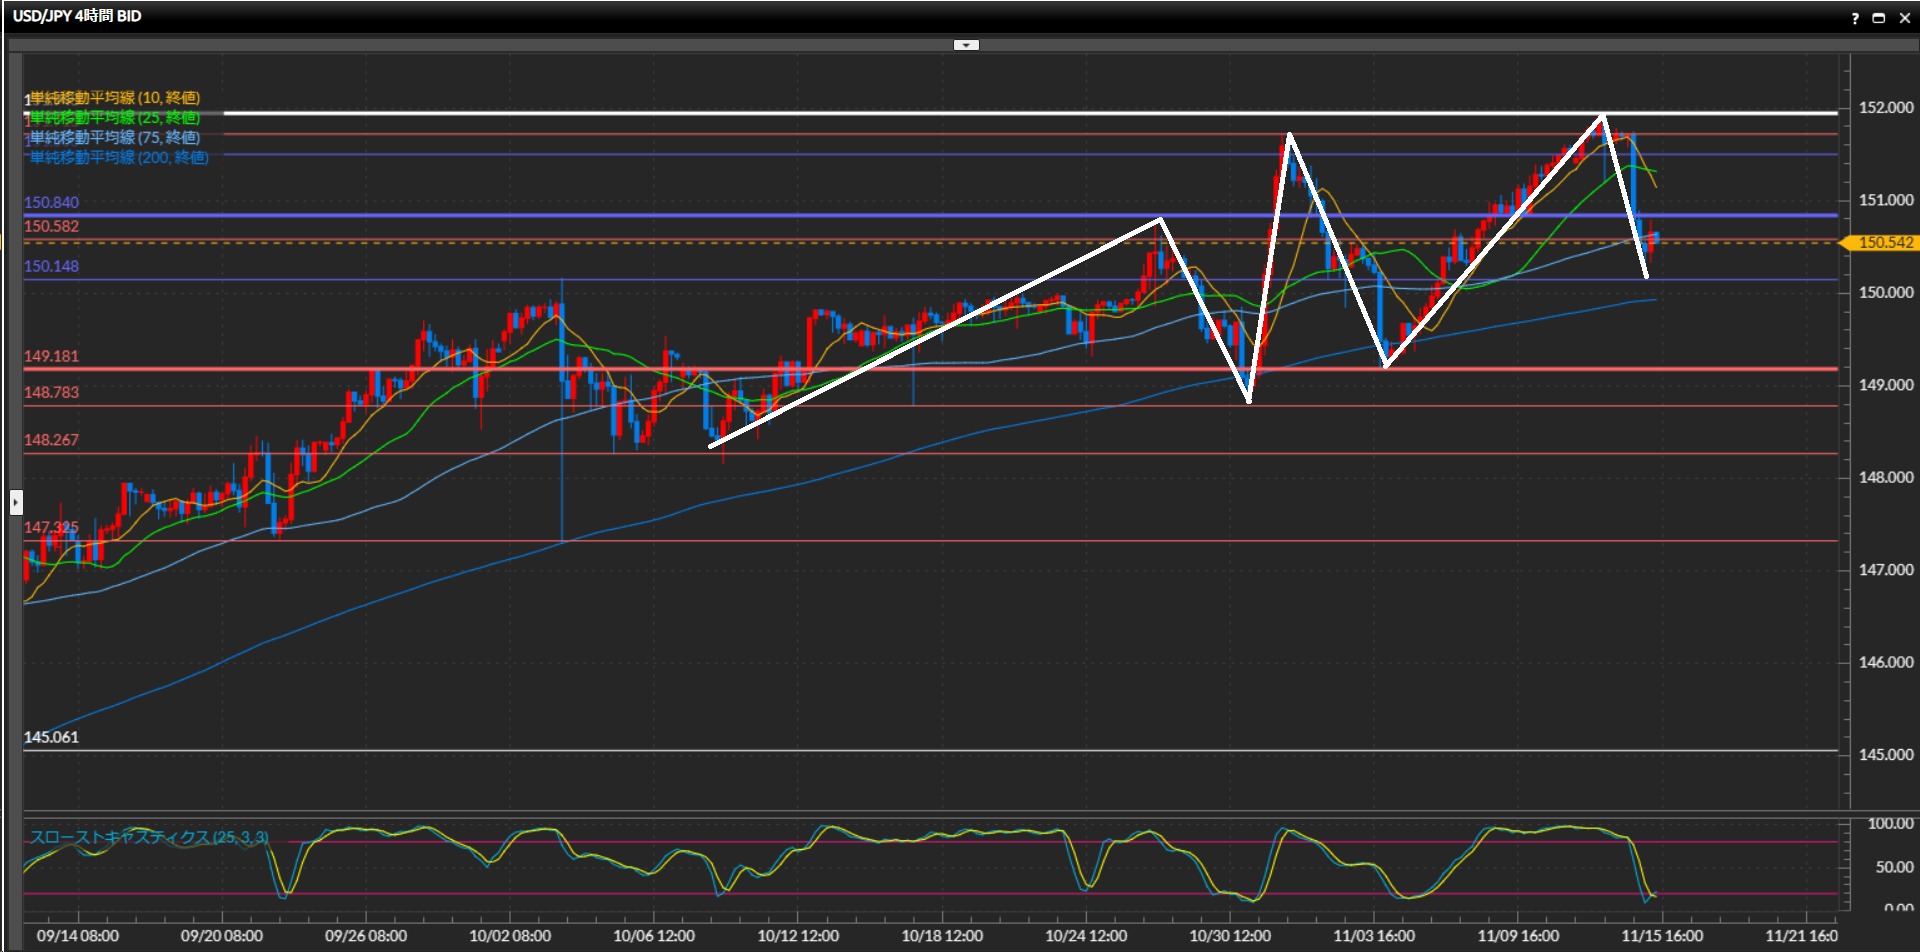This screenshot has width=1920, height=952.
Task: Open the スローストキャスティクス (25,3,3) indicator label
Action: pos(148,837)
